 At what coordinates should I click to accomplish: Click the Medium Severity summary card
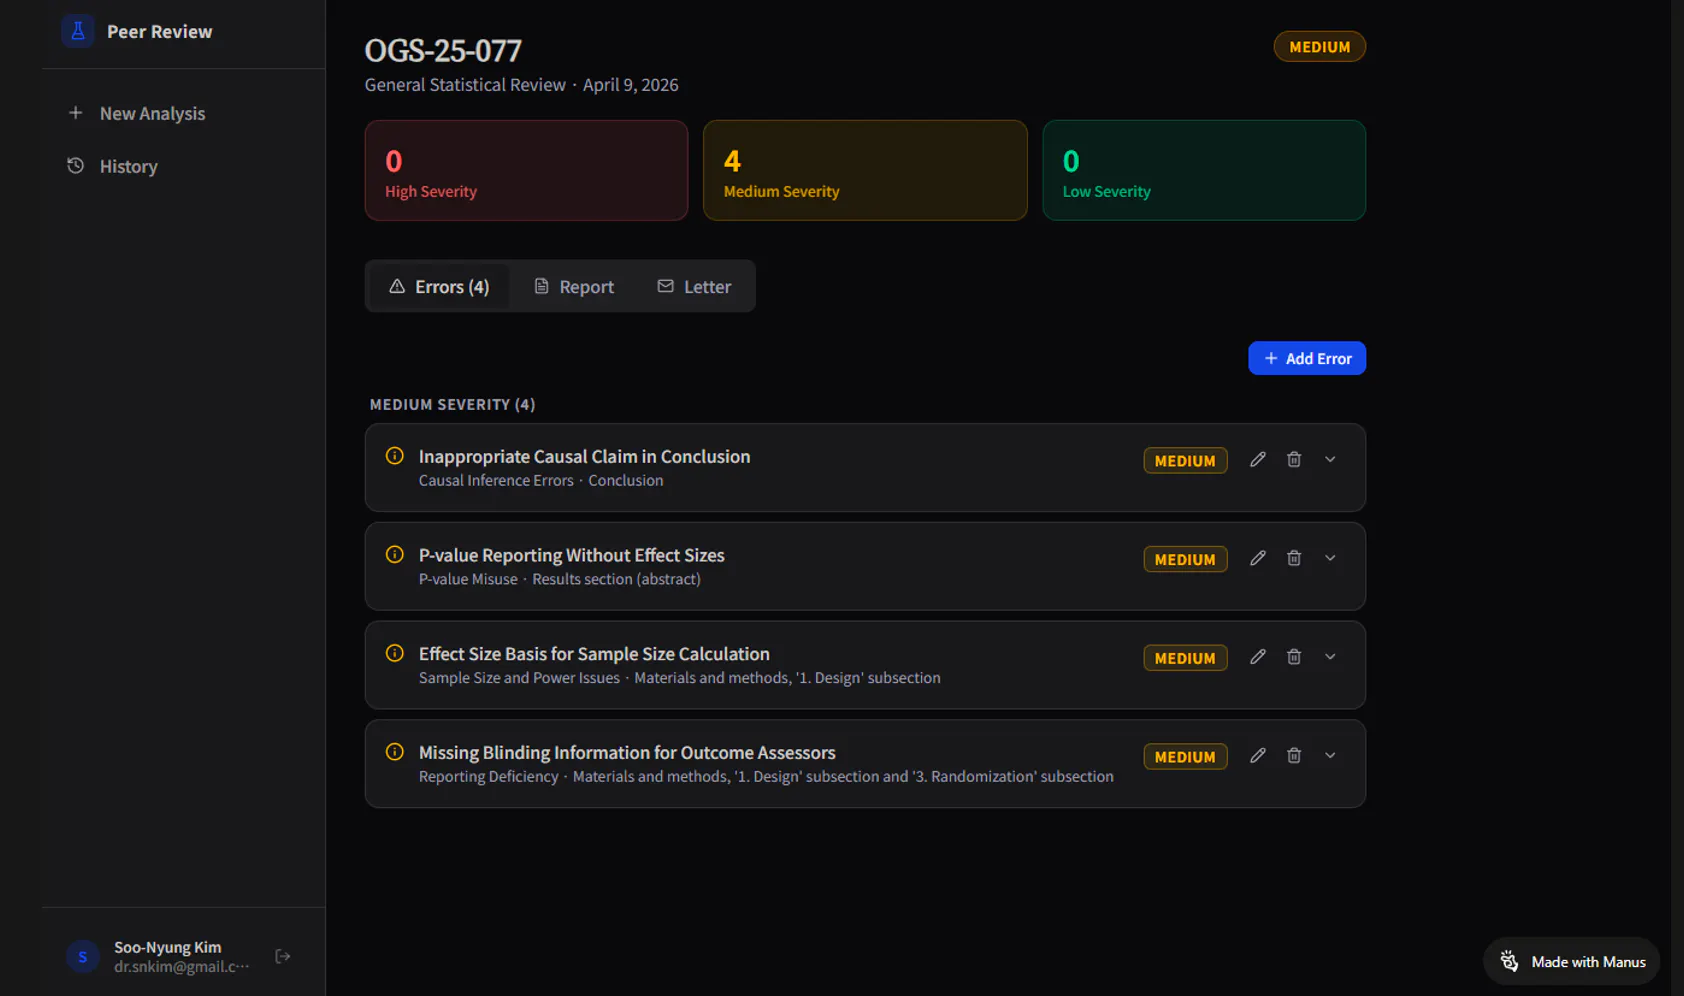click(x=865, y=171)
